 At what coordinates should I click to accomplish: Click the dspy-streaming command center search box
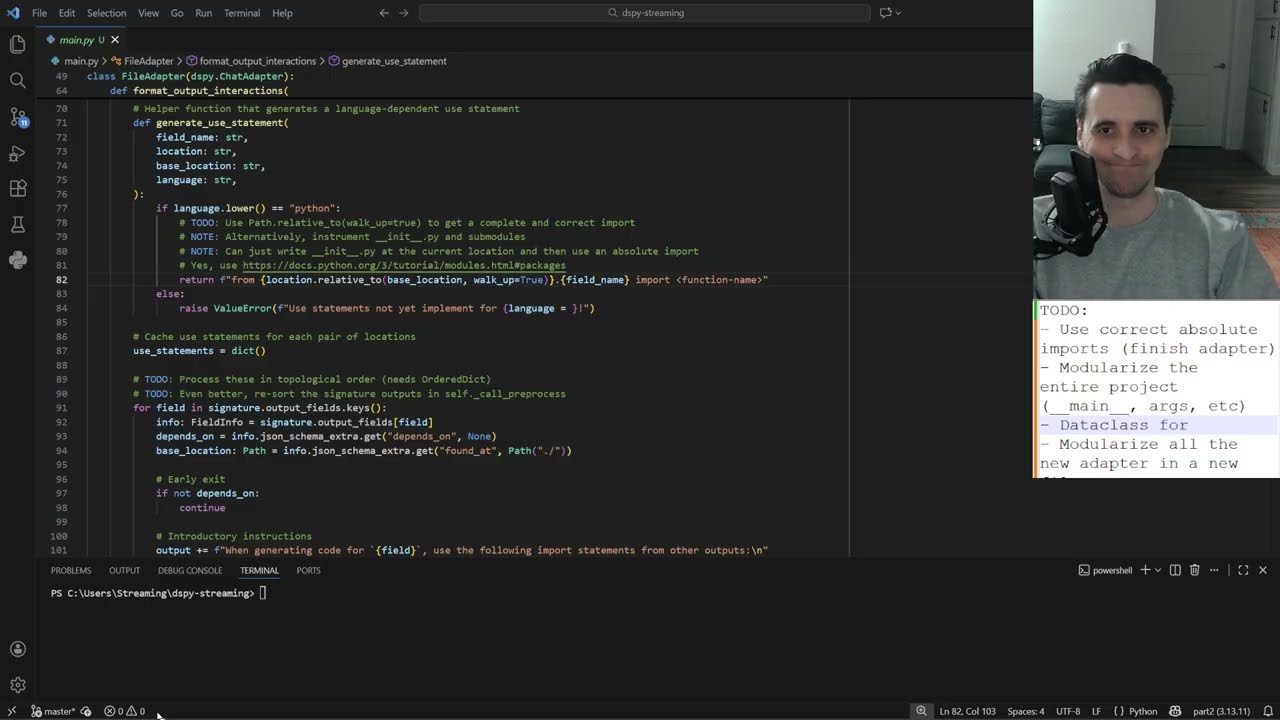[x=644, y=13]
